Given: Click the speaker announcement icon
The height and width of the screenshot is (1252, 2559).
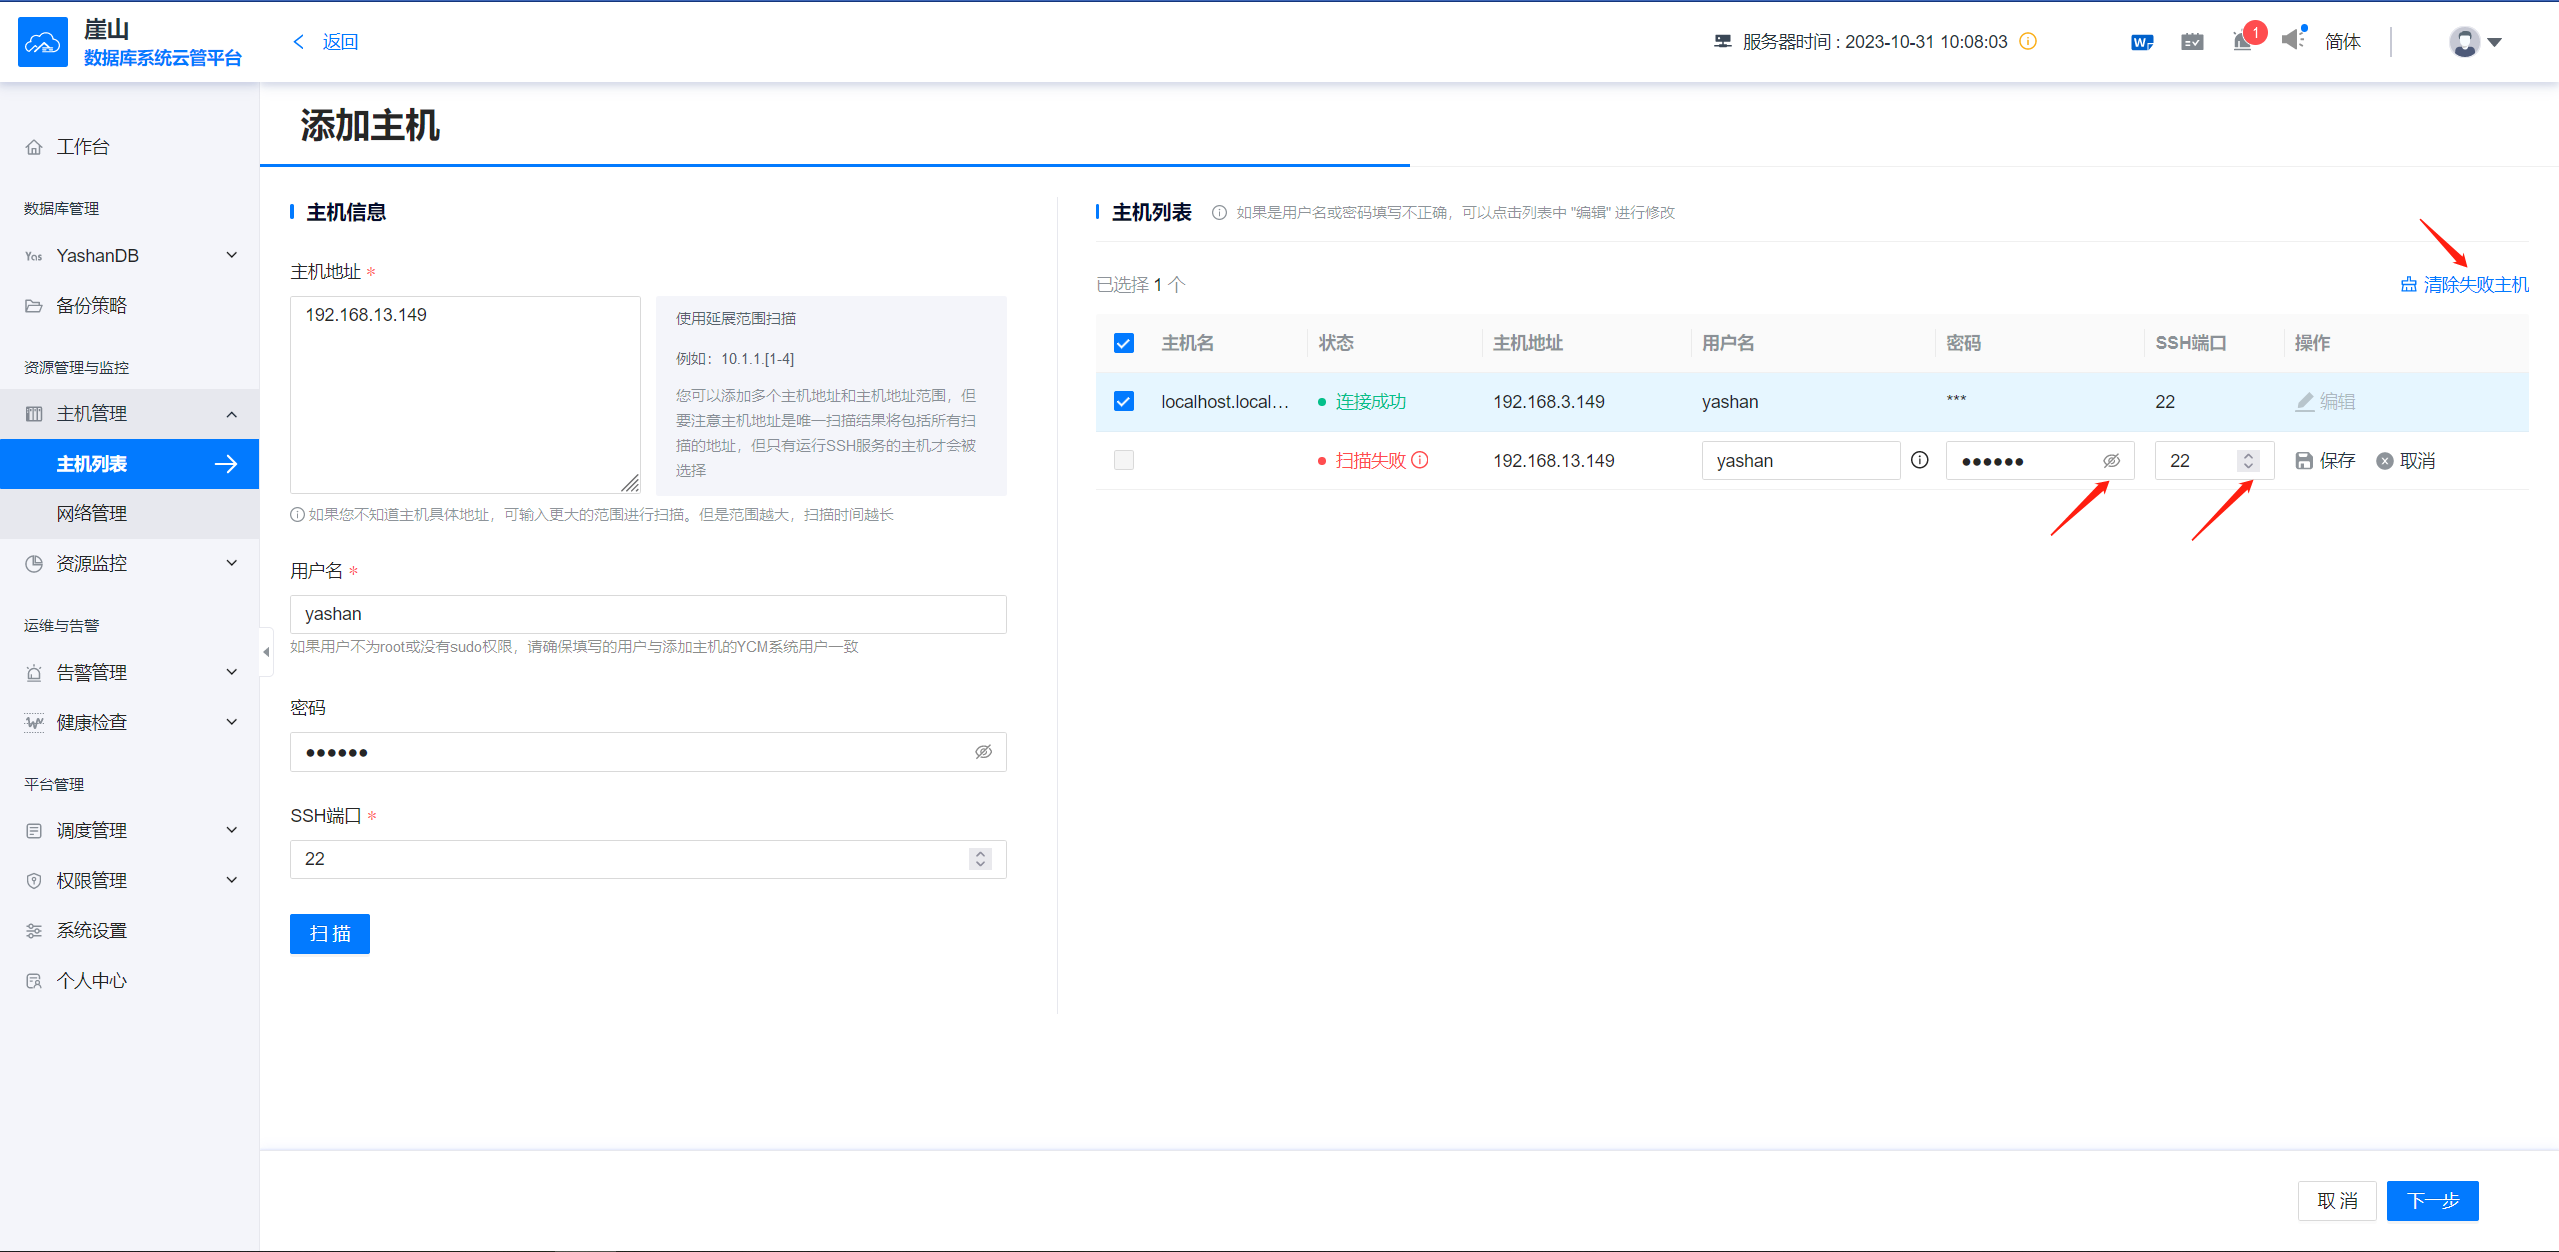Looking at the screenshot, I should point(2292,40).
